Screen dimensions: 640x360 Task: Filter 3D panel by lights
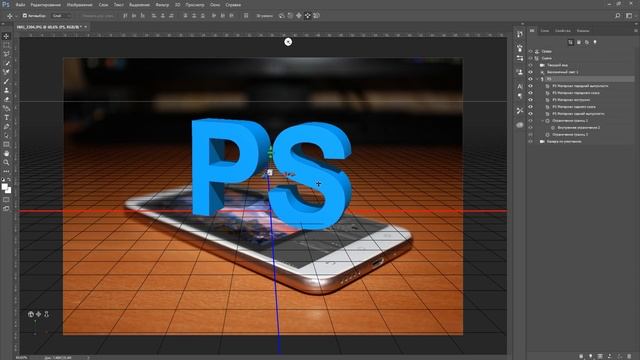pos(595,42)
